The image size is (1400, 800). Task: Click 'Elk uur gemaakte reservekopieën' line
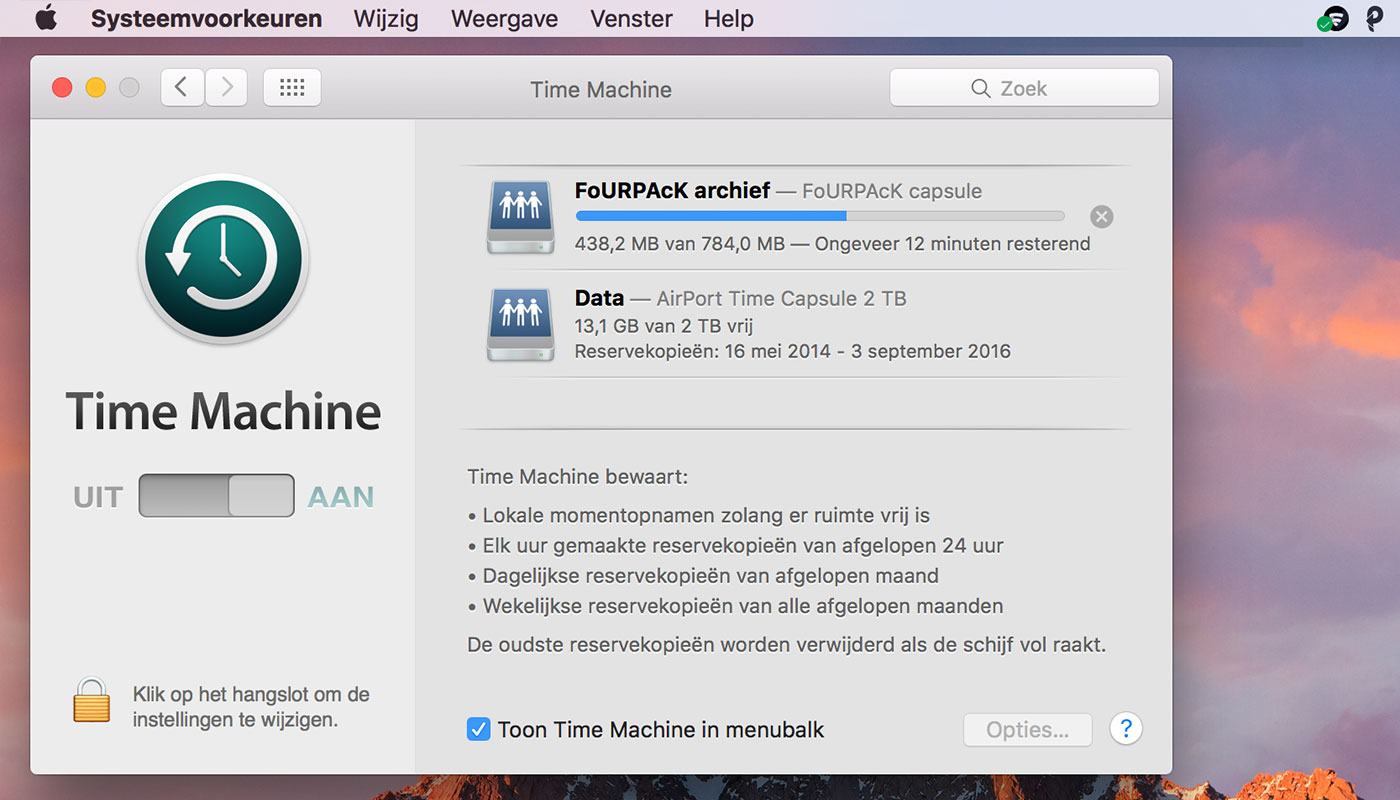pyautogui.click(x=736, y=546)
